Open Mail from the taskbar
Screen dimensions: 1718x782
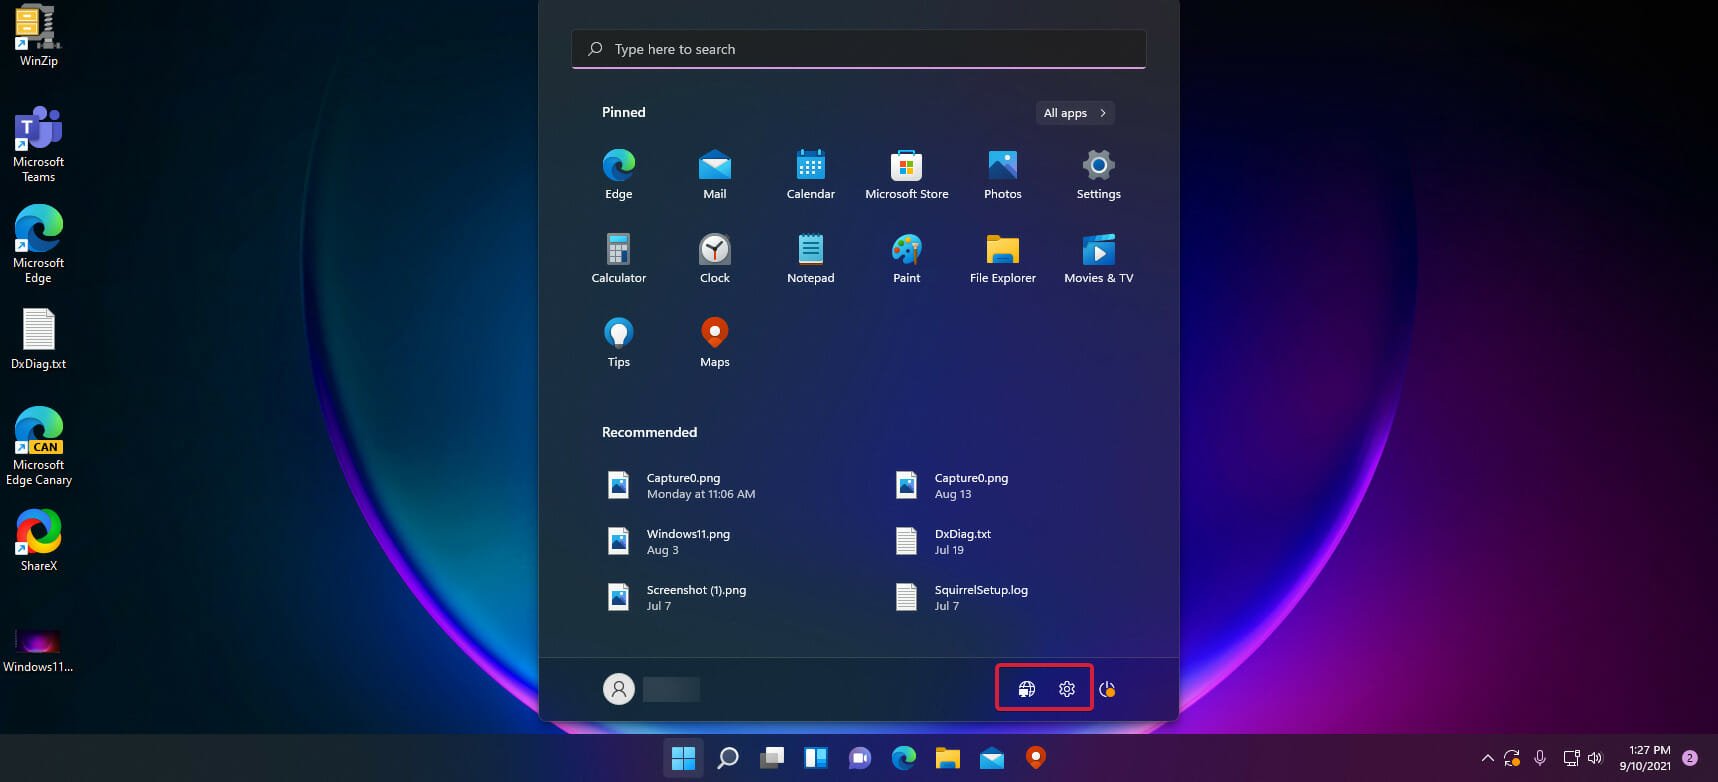[x=992, y=758]
